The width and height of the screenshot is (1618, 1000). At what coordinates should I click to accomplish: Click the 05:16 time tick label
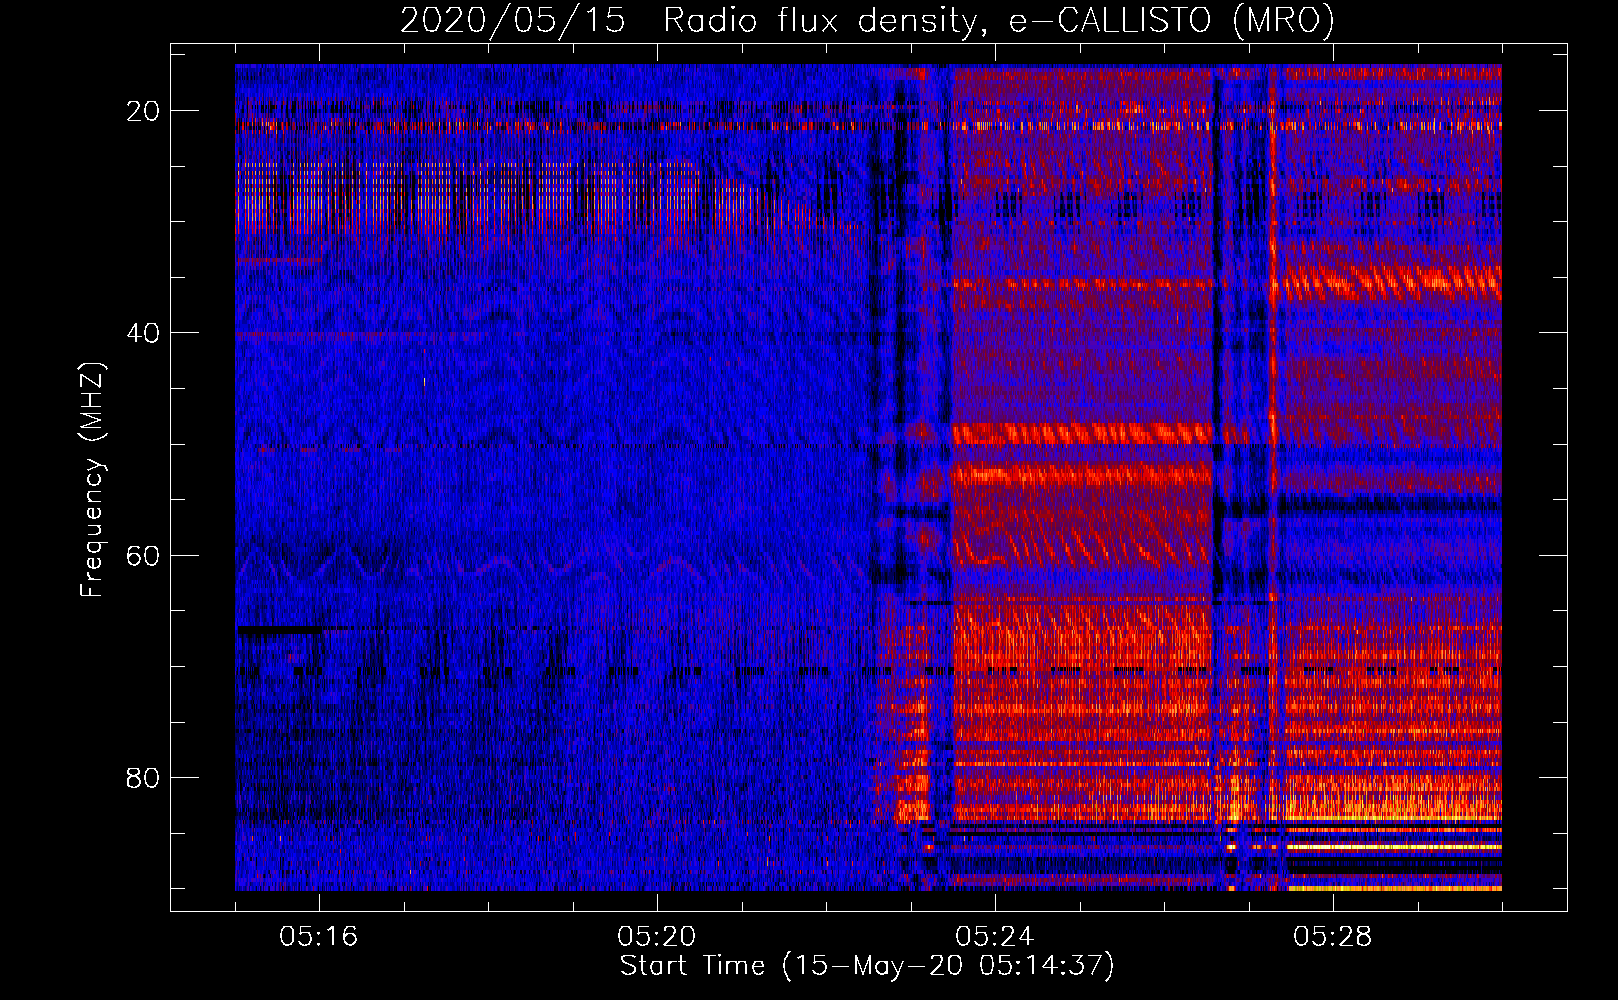point(319,937)
